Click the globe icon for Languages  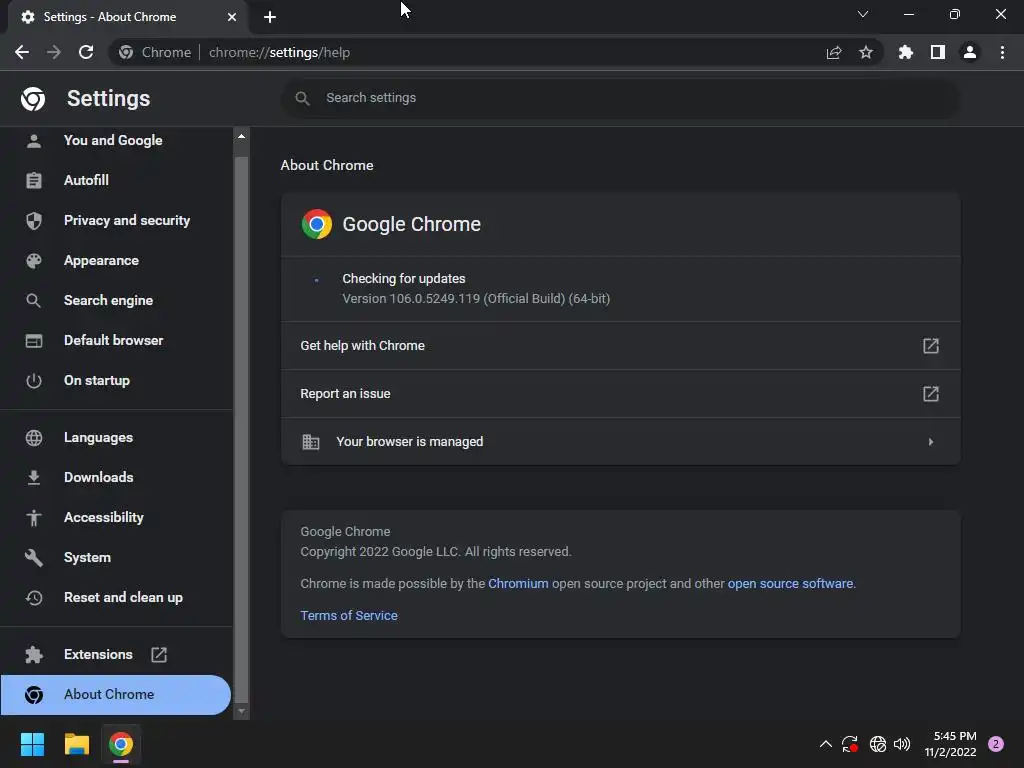coord(34,438)
